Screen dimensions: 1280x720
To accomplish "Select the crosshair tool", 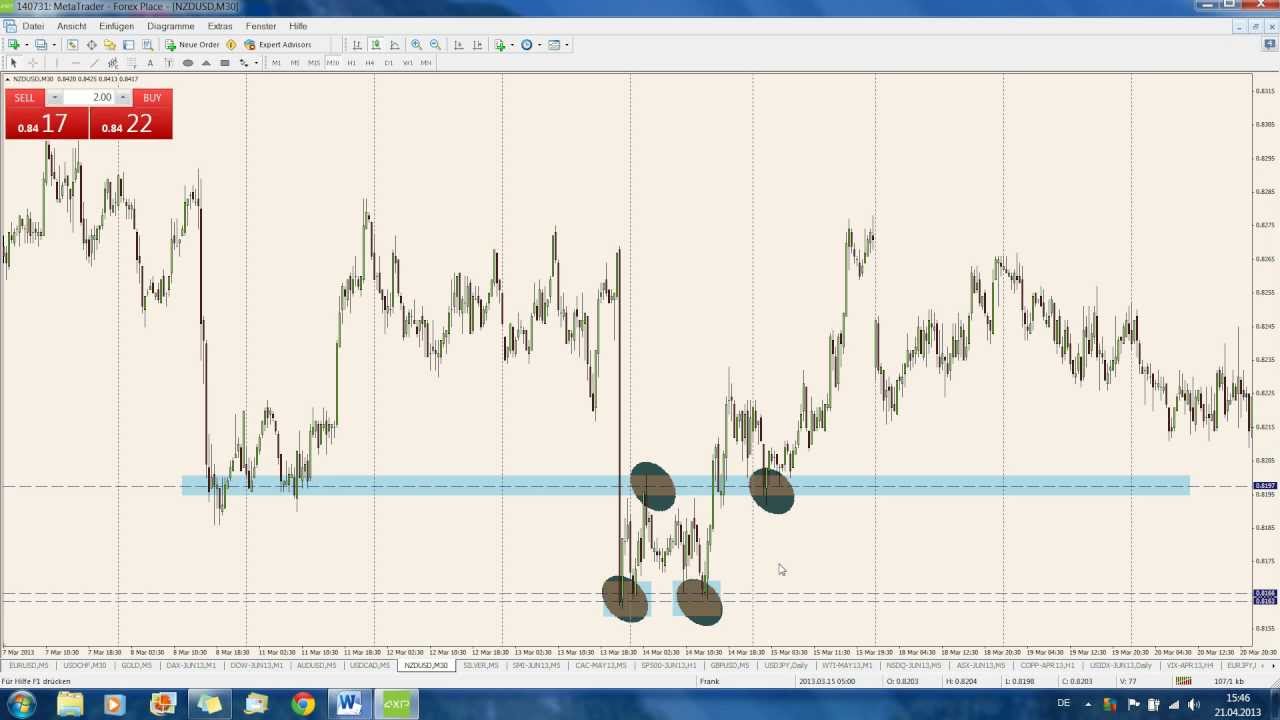I will [32, 63].
